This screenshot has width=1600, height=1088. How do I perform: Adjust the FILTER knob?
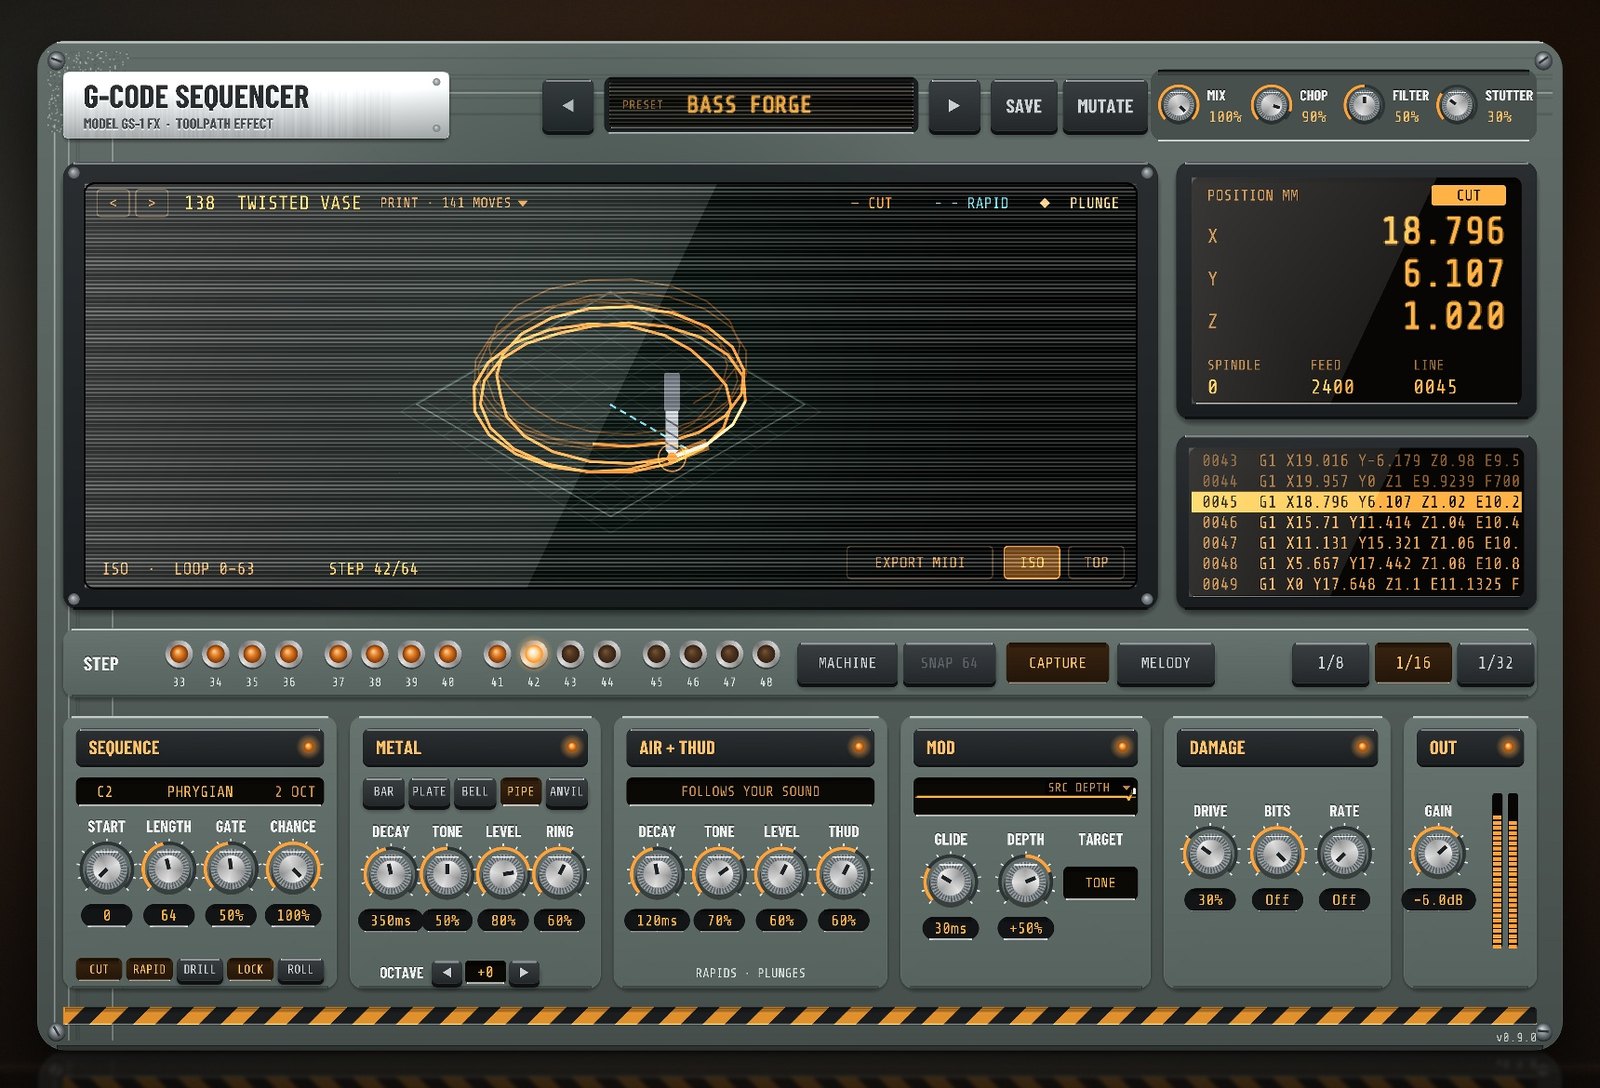tap(1363, 105)
